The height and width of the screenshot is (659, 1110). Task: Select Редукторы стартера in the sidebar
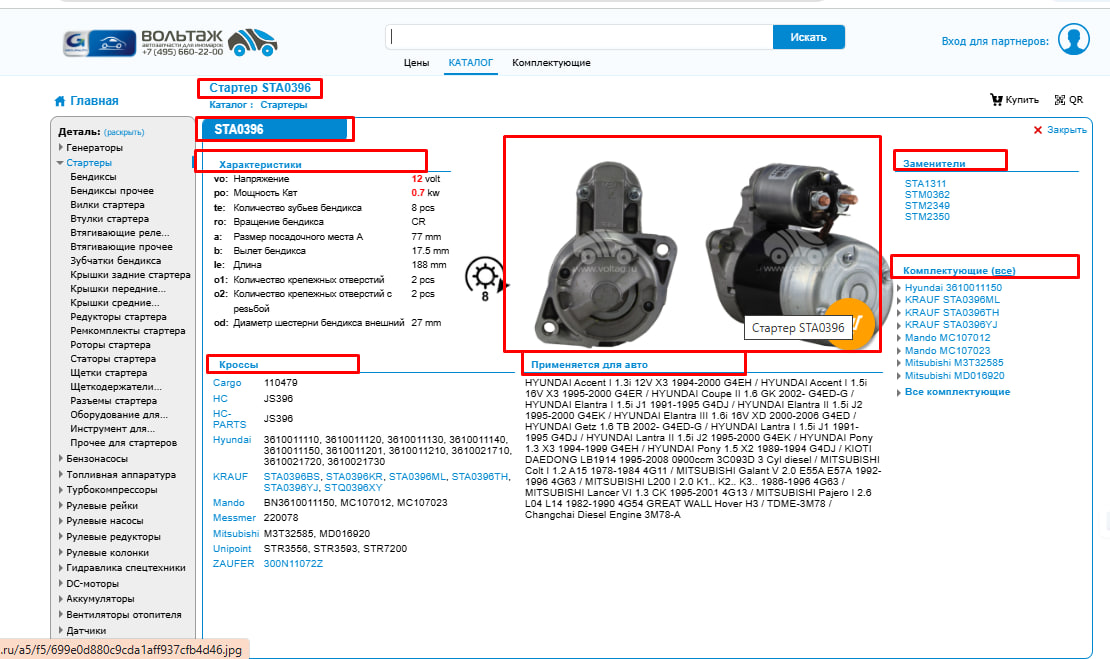[118, 316]
